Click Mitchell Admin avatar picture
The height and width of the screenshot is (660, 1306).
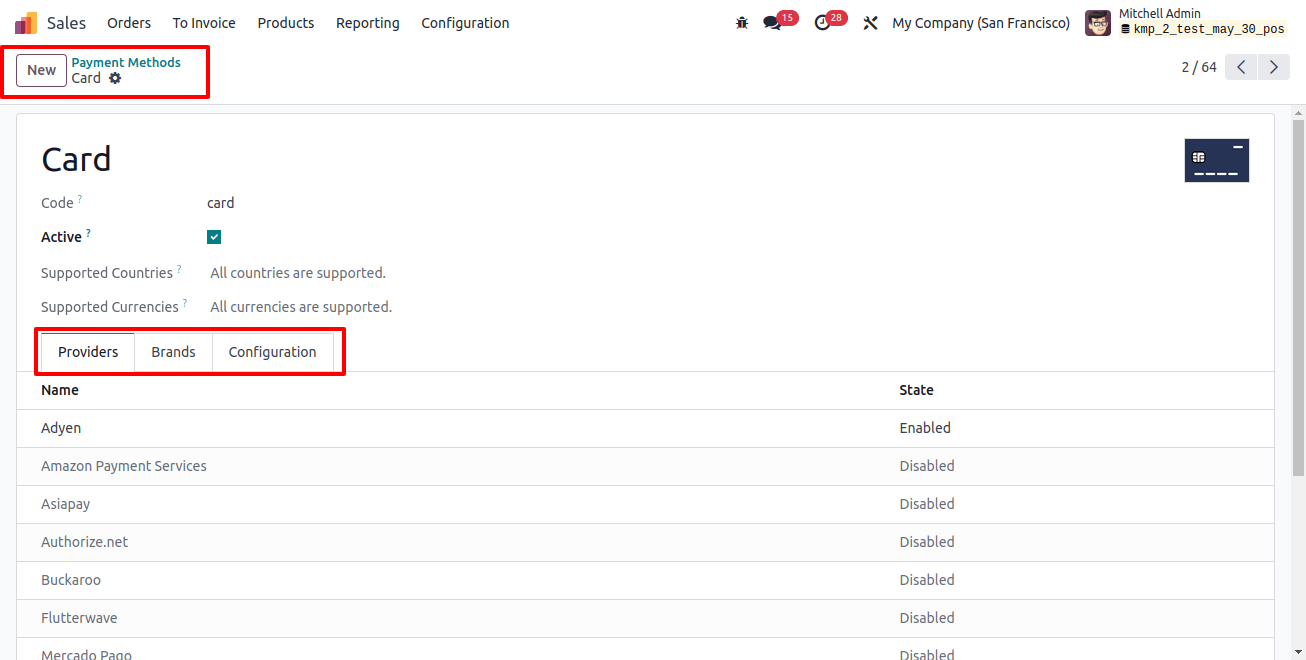[1098, 23]
